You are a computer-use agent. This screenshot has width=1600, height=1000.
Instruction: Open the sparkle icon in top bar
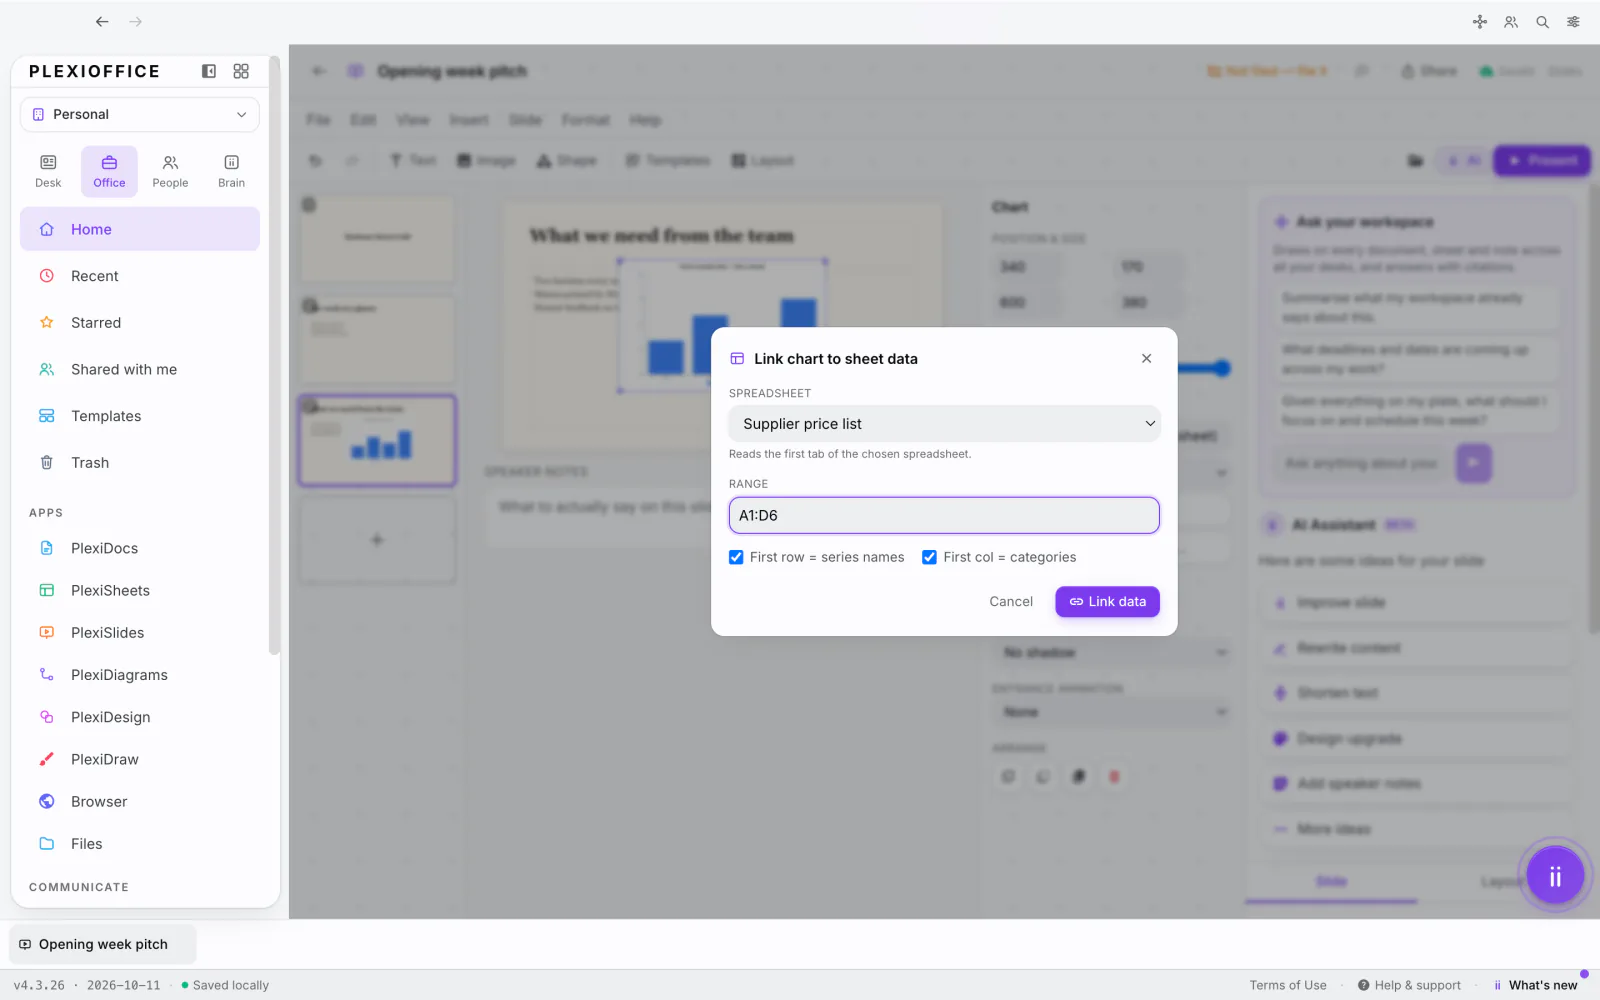(1480, 21)
